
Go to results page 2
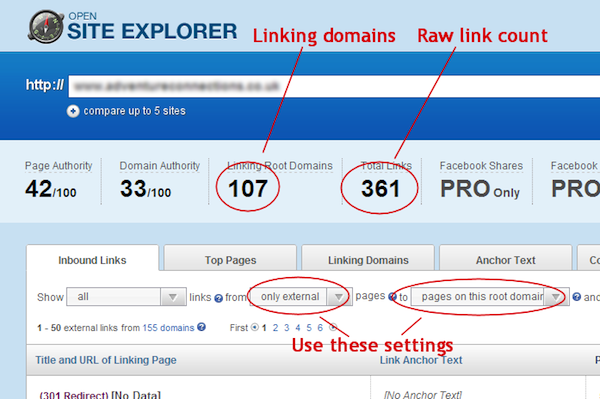tap(275, 328)
